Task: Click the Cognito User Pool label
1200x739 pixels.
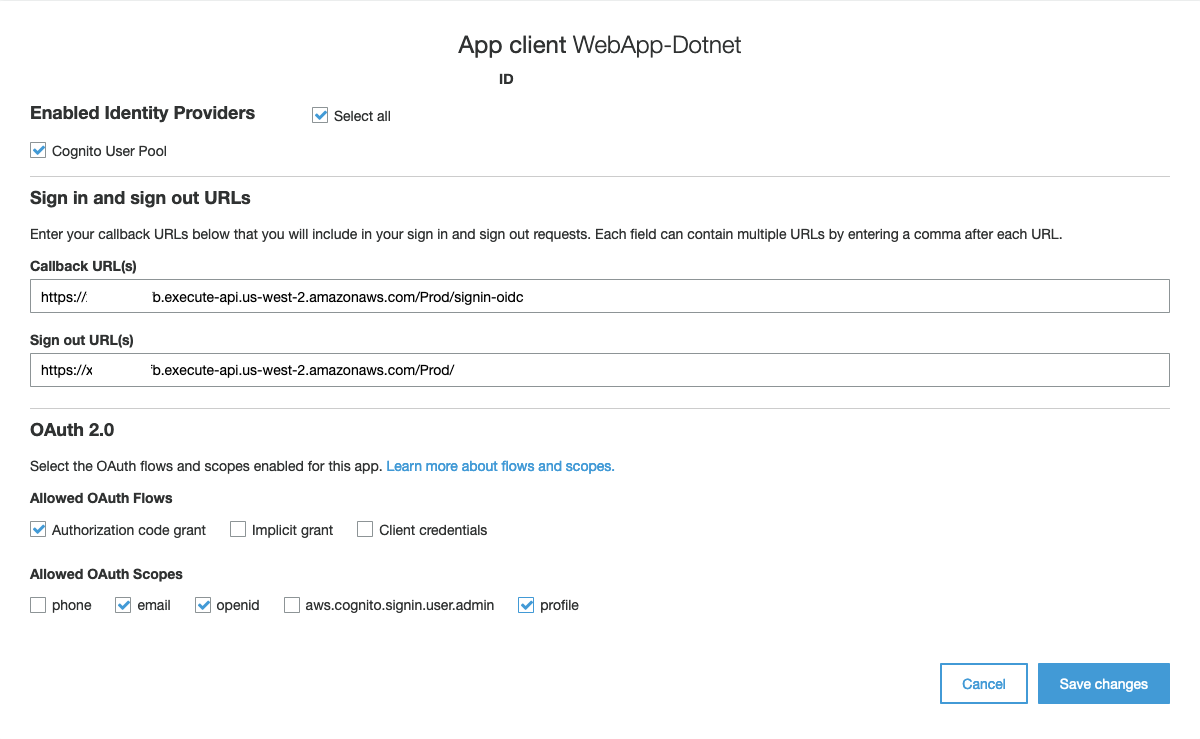Action: [109, 151]
